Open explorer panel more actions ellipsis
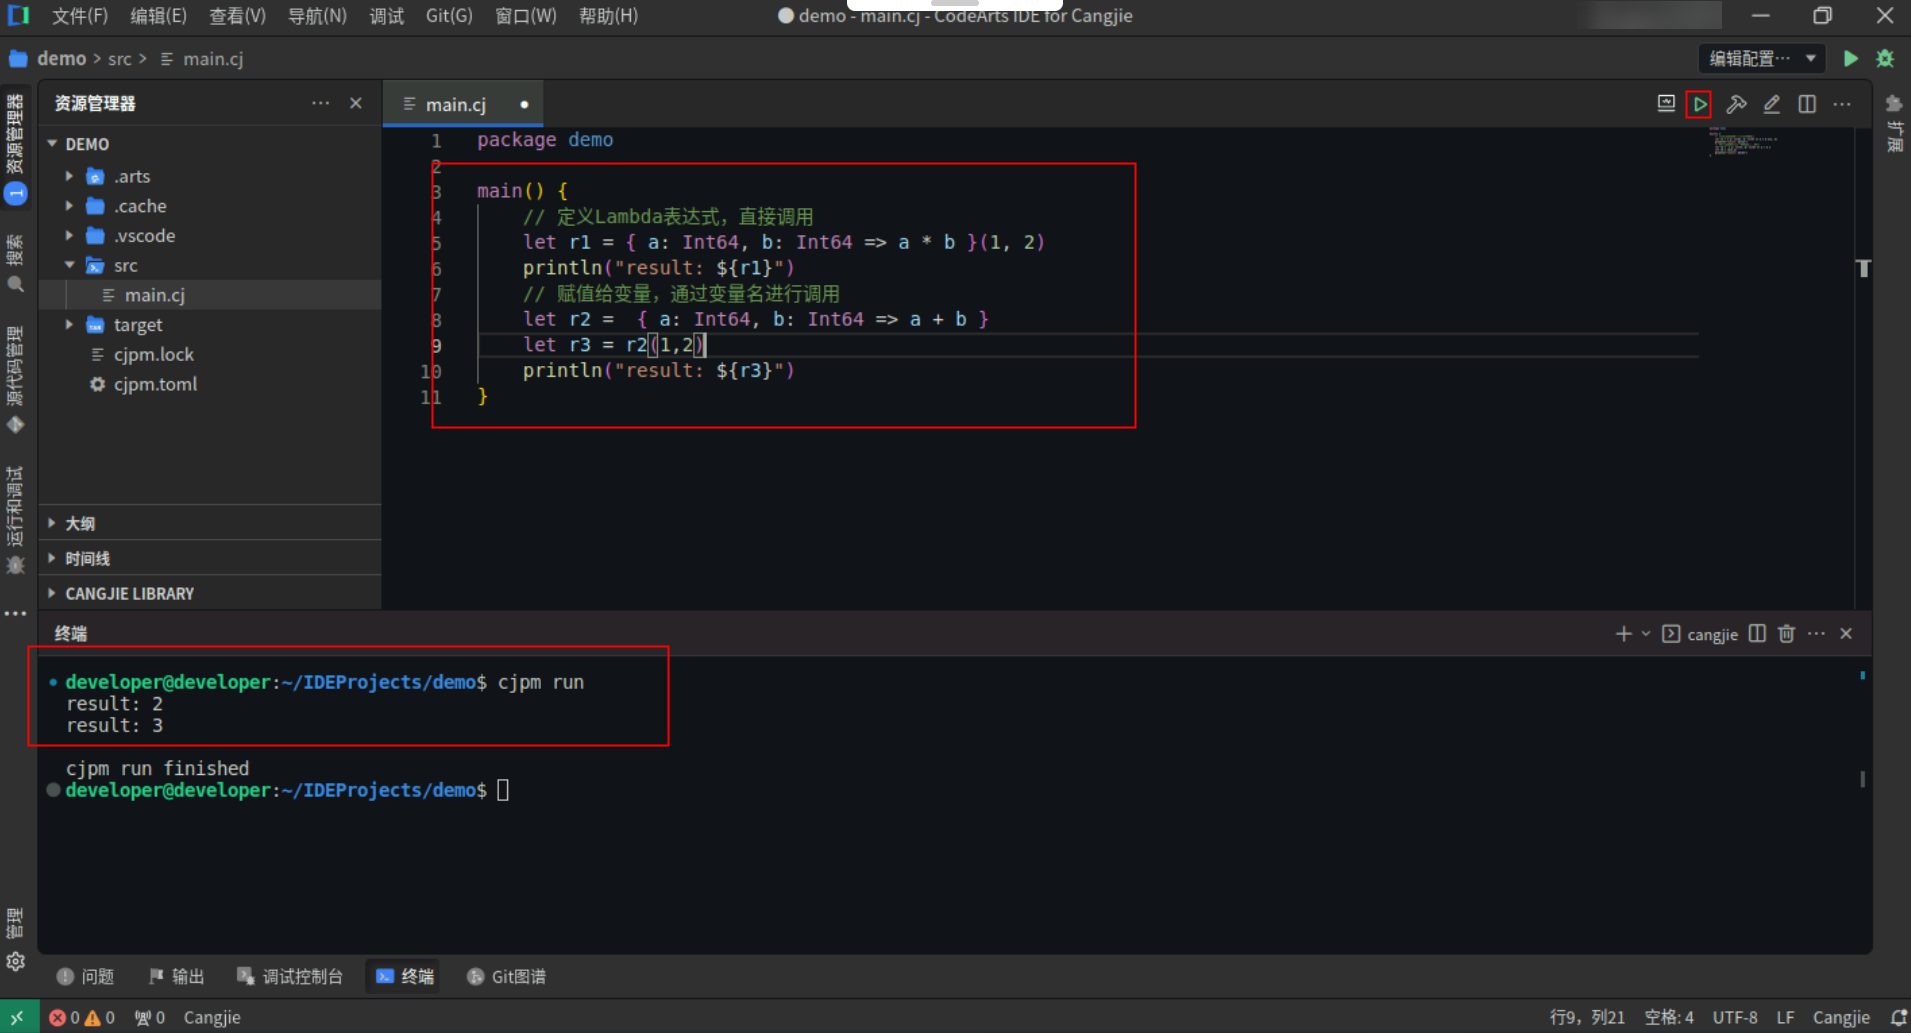This screenshot has width=1911, height=1033. [x=320, y=103]
